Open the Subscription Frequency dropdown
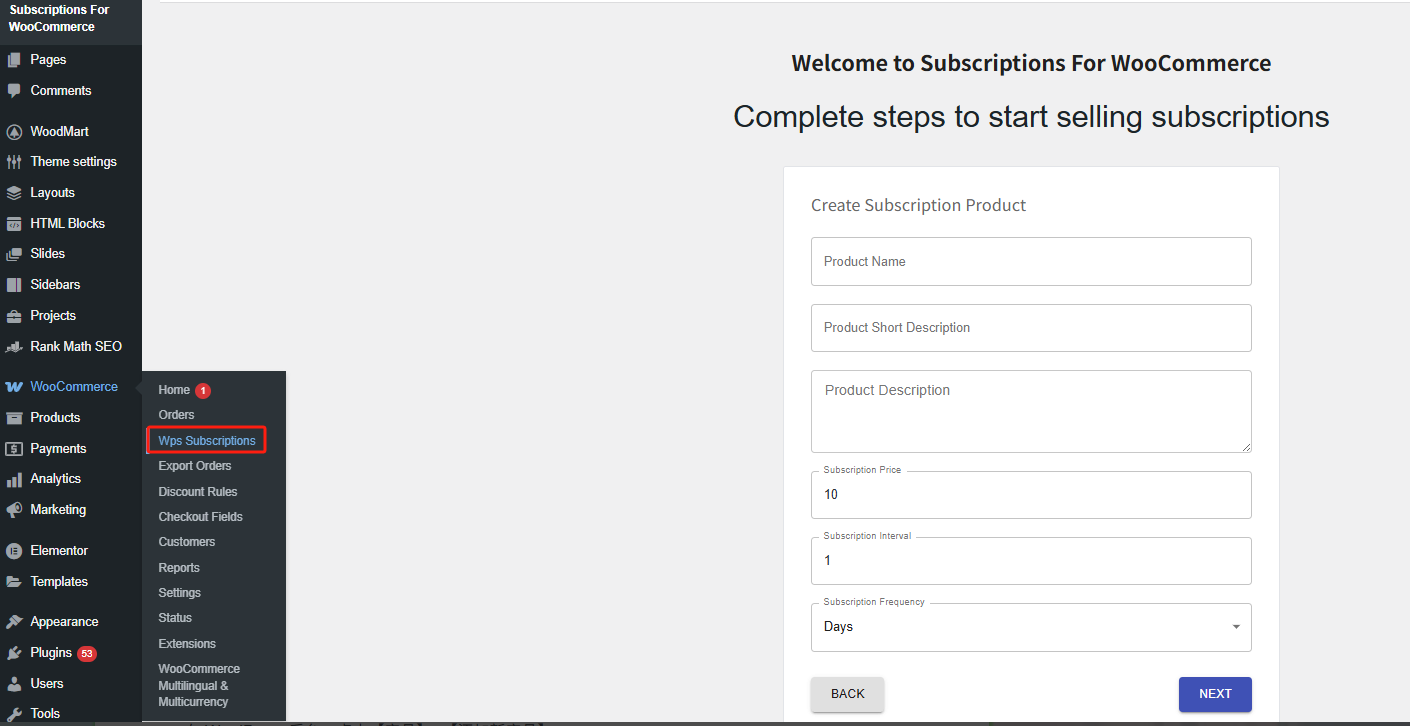1410x726 pixels. tap(1030, 627)
